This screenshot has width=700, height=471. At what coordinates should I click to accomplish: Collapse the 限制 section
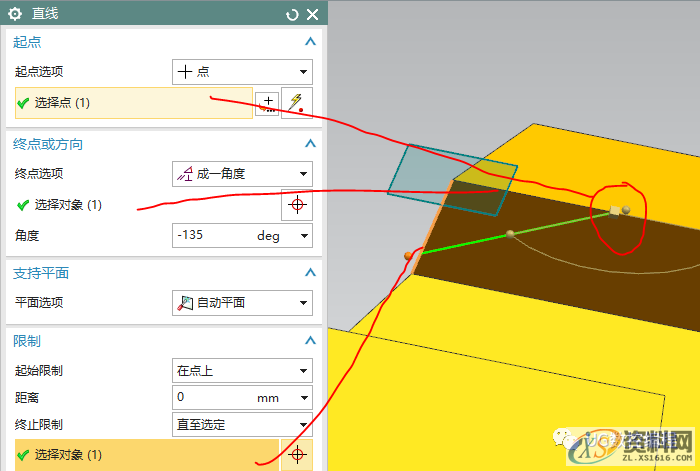coord(310,341)
